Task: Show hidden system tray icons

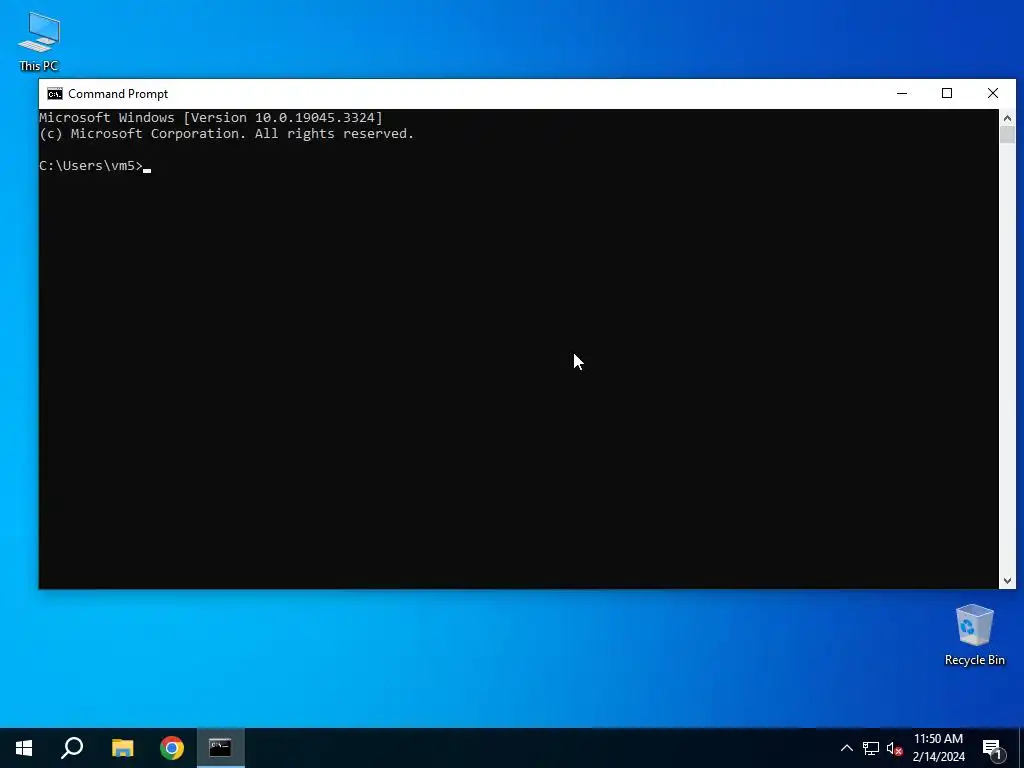Action: 846,748
